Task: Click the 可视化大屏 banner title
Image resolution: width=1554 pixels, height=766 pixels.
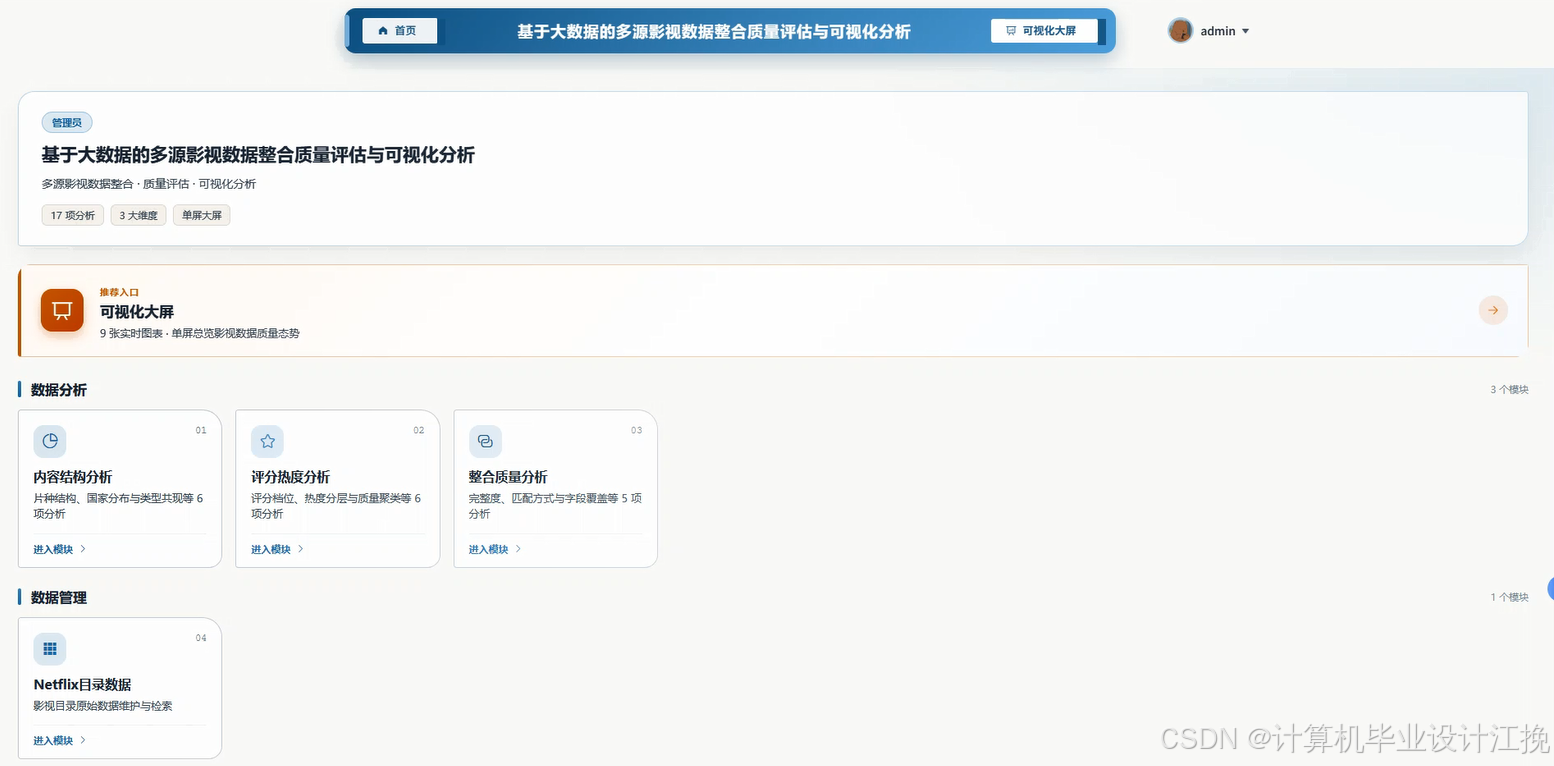Action: point(137,312)
